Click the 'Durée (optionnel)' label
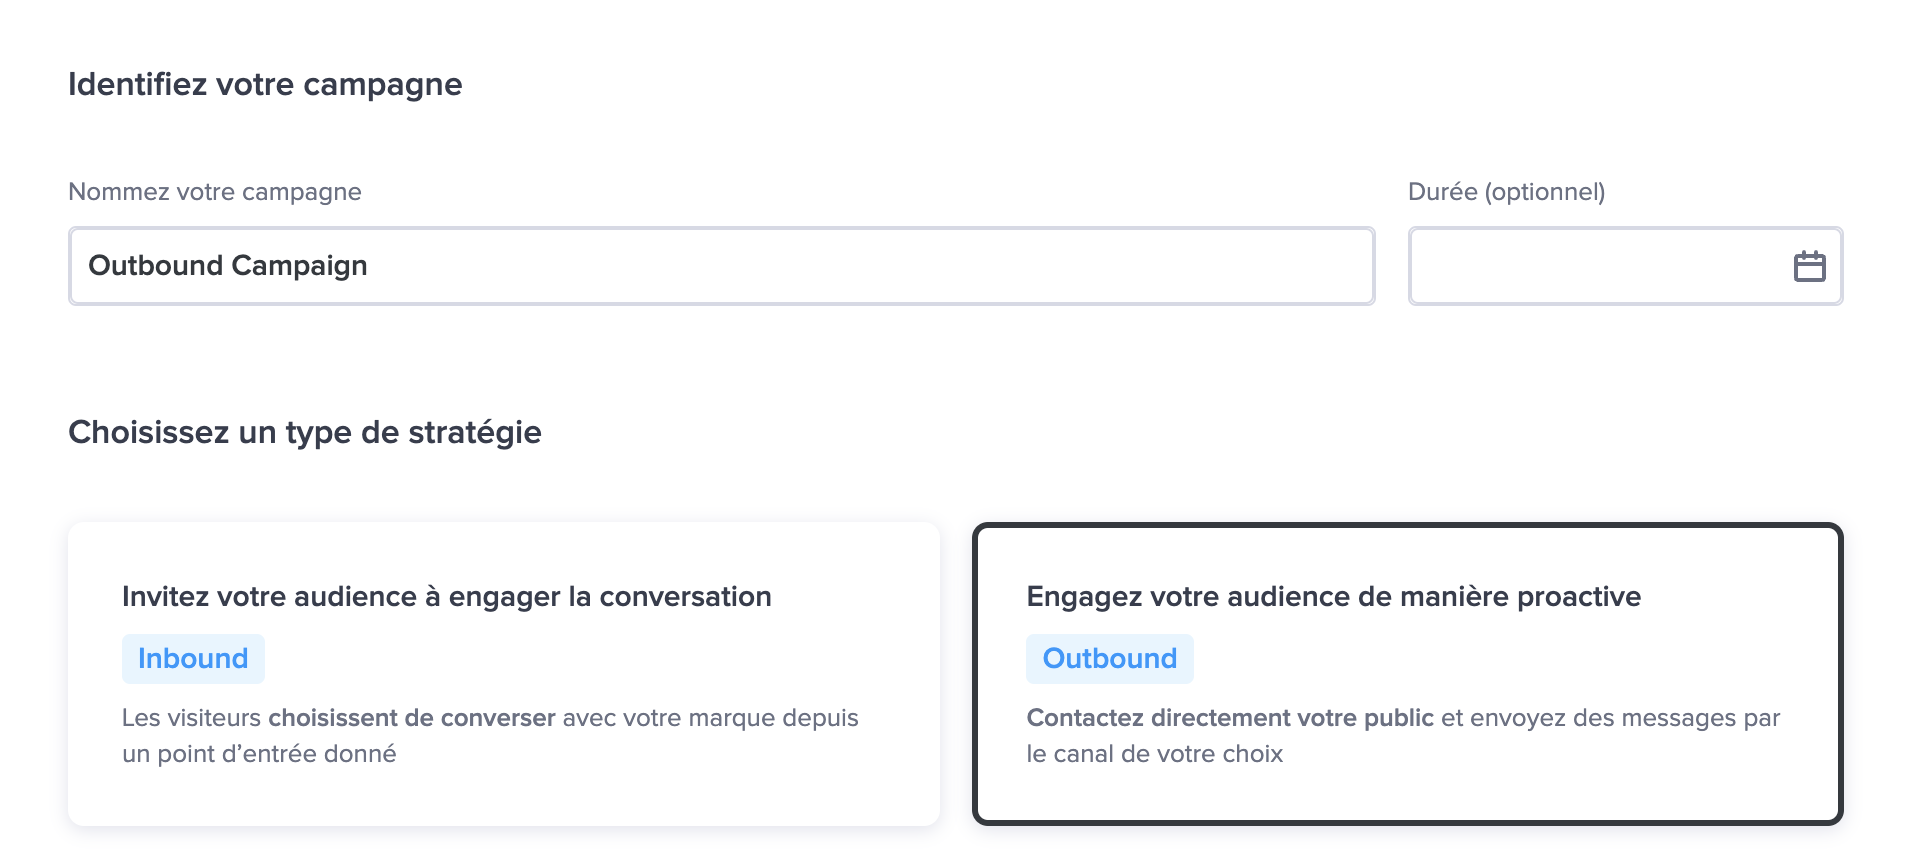Image resolution: width=1920 pixels, height=856 pixels. 1507,192
